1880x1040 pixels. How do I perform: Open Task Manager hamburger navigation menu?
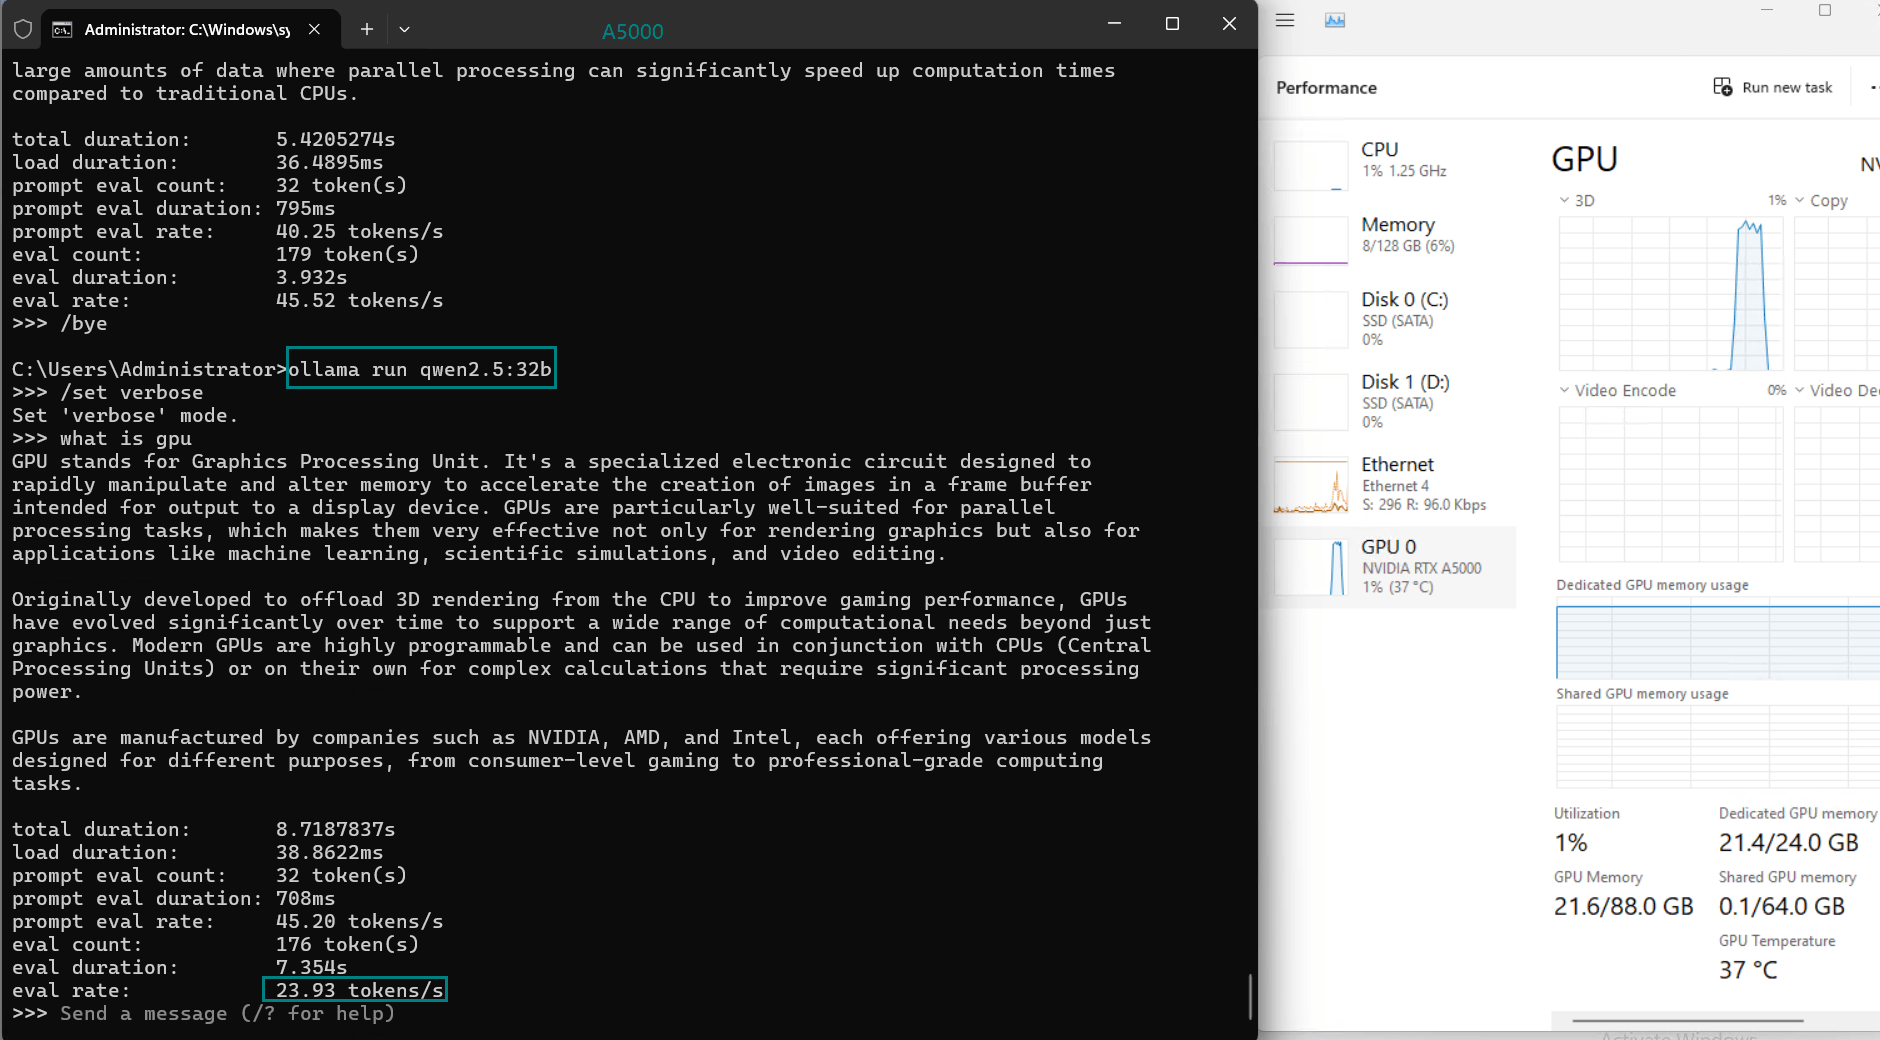pyautogui.click(x=1285, y=20)
